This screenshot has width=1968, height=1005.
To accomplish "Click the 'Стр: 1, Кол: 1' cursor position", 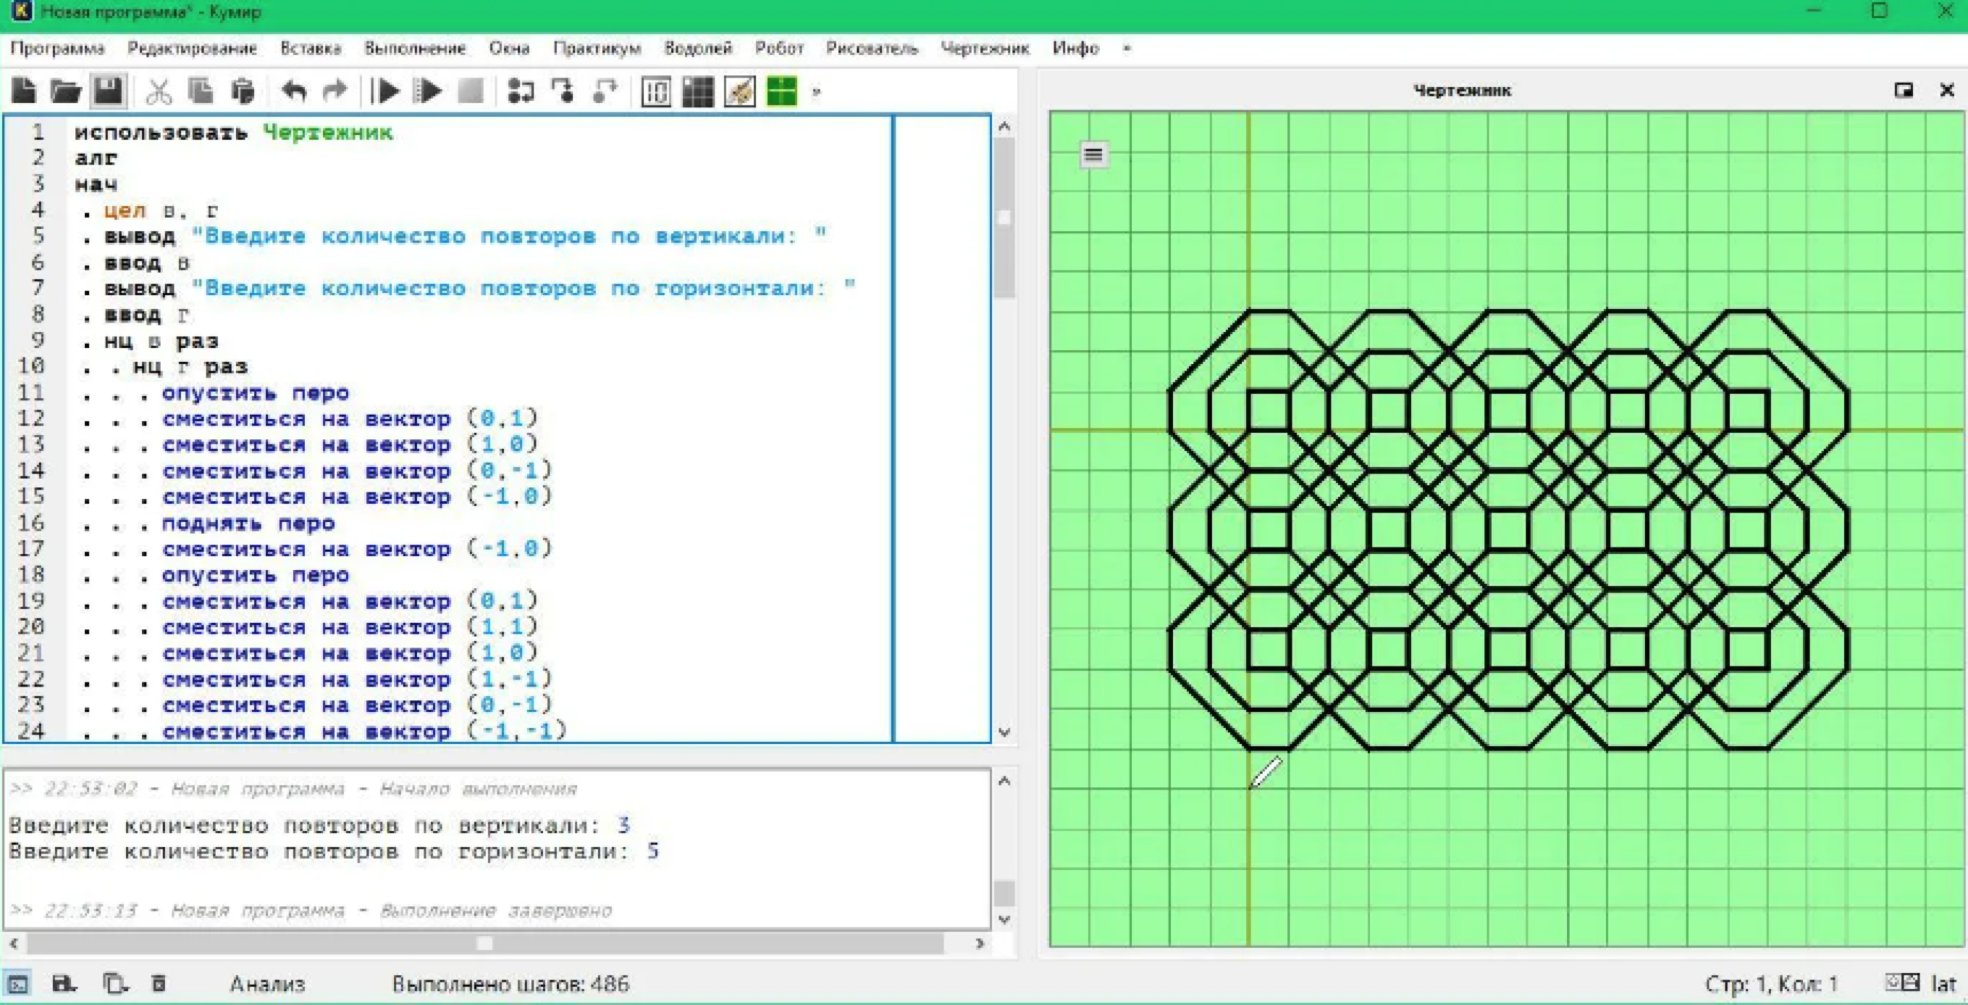I will [x=1771, y=984].
